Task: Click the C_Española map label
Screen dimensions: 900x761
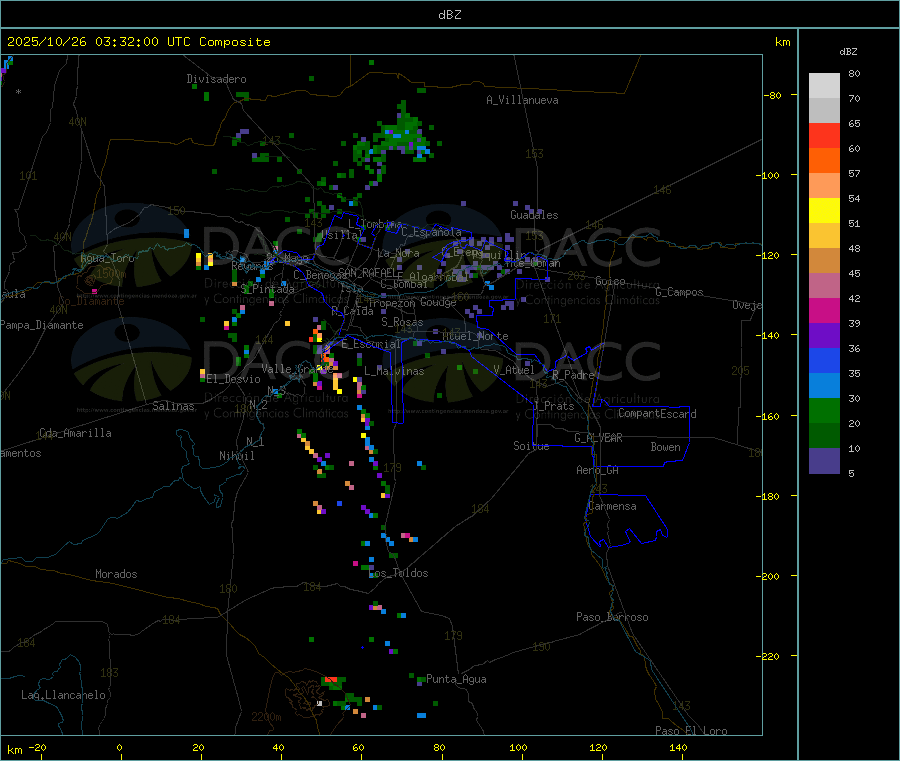Action: coord(431,232)
